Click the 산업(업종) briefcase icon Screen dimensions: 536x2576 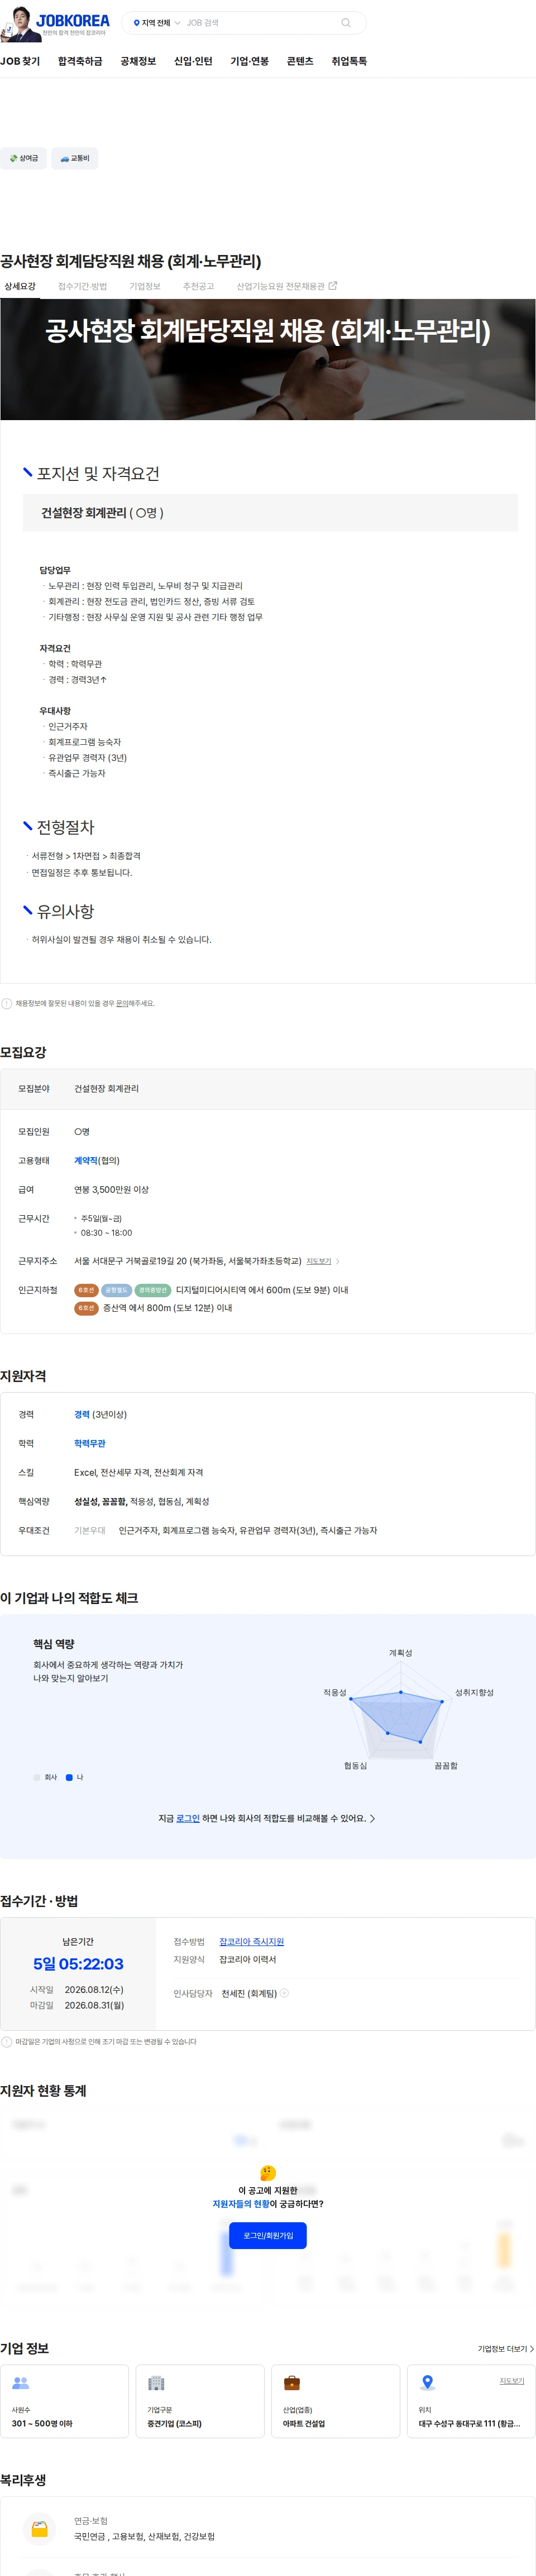(x=292, y=2383)
